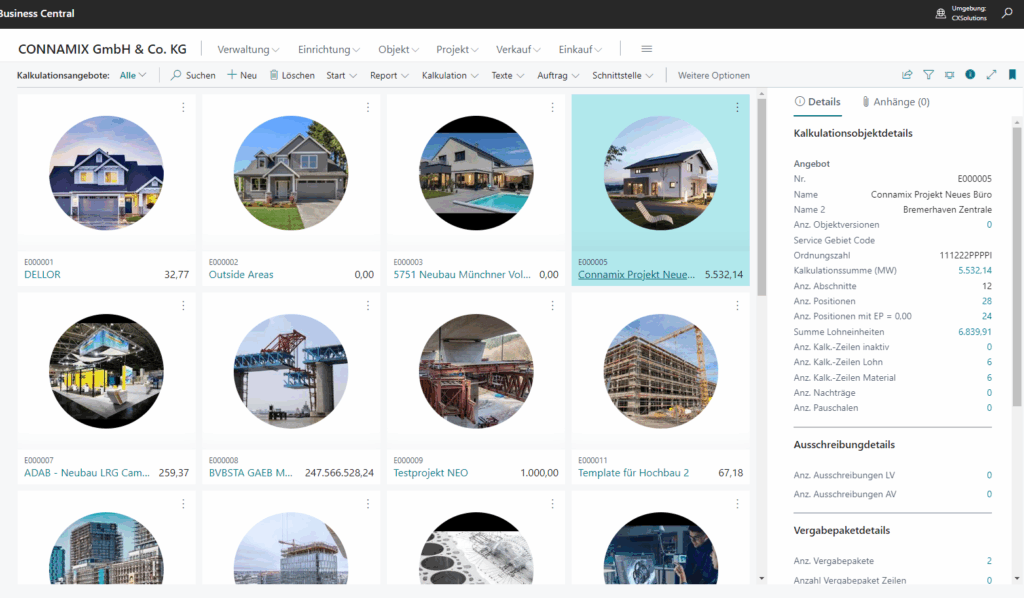Create a new entry with Neu
Viewport: 1024px width, 598px height.
242,75
